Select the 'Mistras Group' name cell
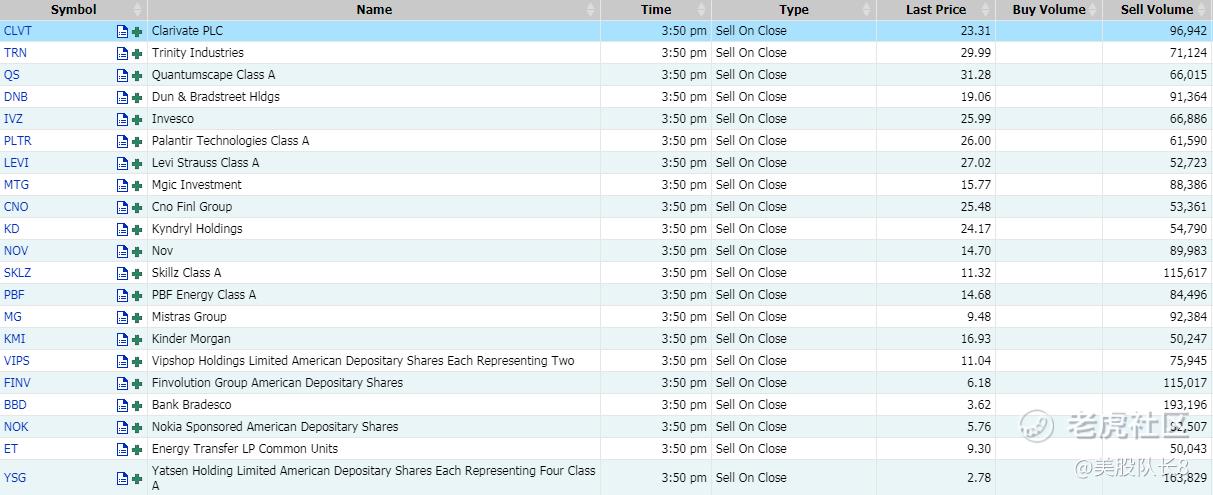The image size is (1213, 495). [374, 317]
